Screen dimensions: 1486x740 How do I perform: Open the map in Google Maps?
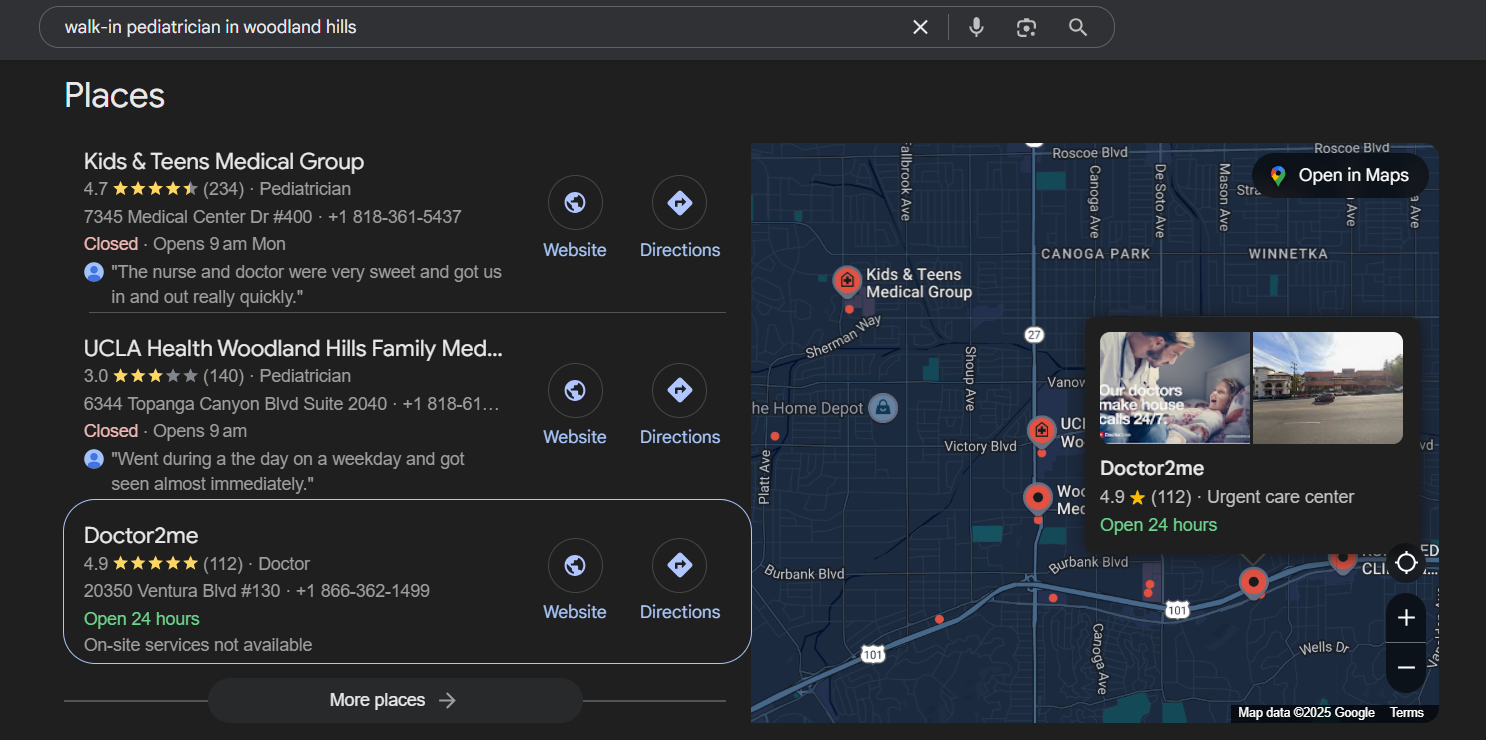pyautogui.click(x=1340, y=175)
